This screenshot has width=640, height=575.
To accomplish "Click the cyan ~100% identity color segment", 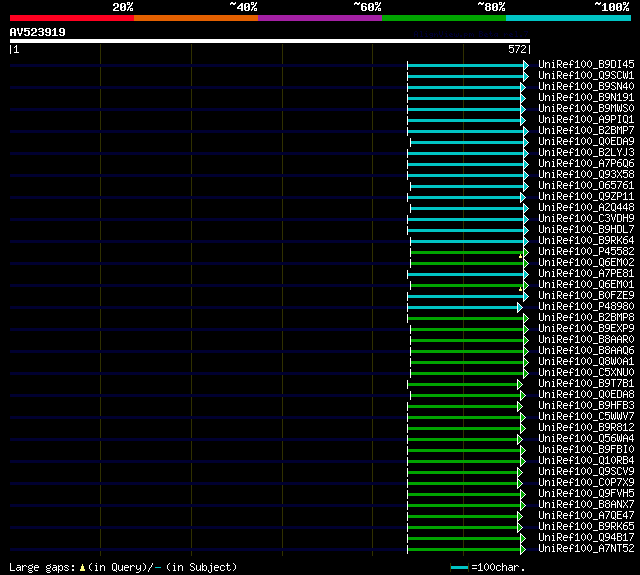I will [568, 18].
